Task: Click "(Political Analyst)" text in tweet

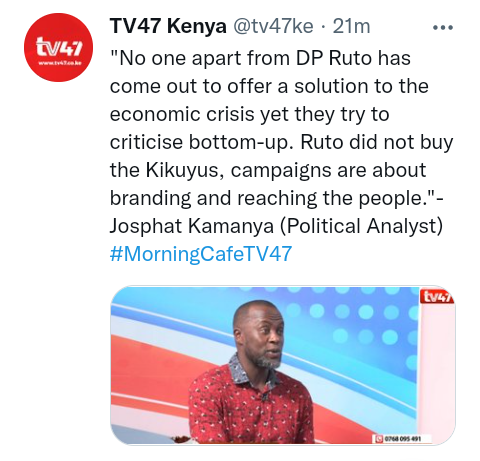Action: (361, 226)
